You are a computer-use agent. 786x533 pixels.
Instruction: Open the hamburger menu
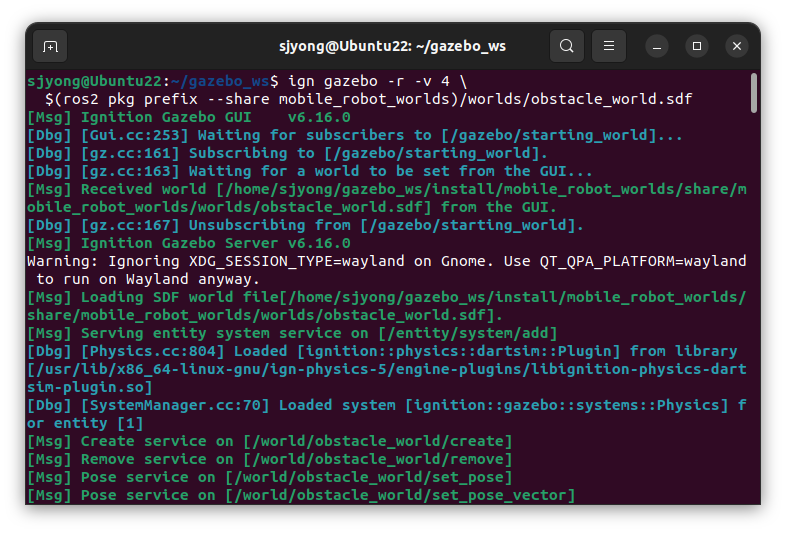click(x=609, y=46)
